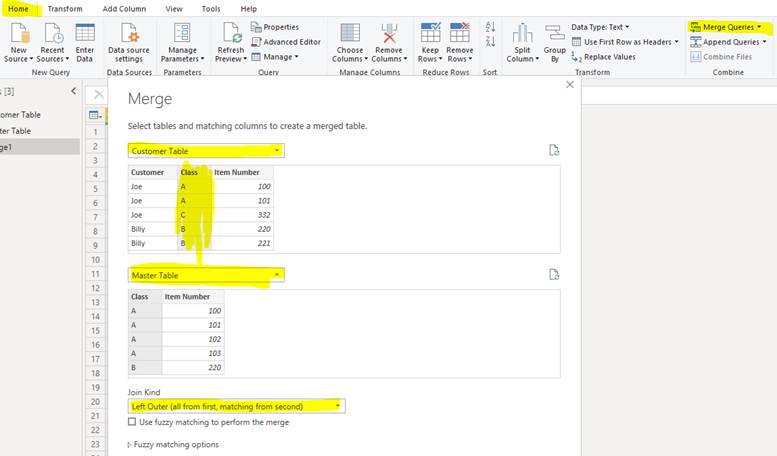Screen dimensions: 777x456
Task: Open the Data Type: Text dropdown
Action: tap(600, 27)
